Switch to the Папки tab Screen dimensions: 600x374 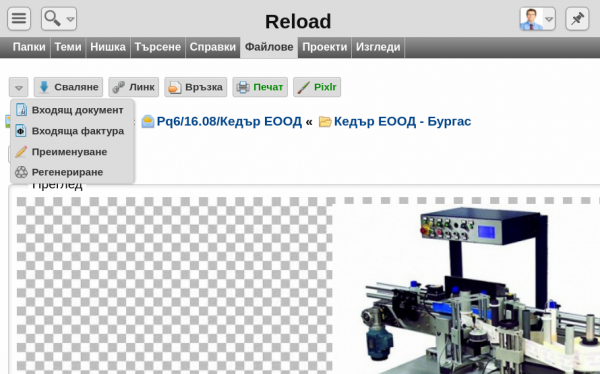pyautogui.click(x=29, y=47)
